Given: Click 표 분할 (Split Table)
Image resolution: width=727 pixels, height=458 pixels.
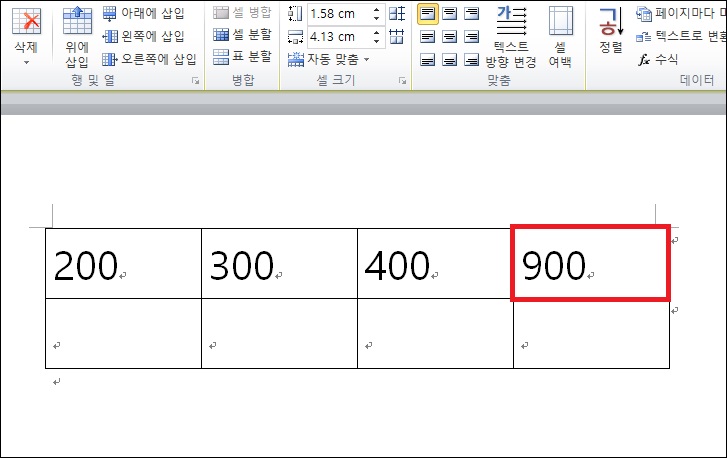Looking at the screenshot, I should pos(242,57).
